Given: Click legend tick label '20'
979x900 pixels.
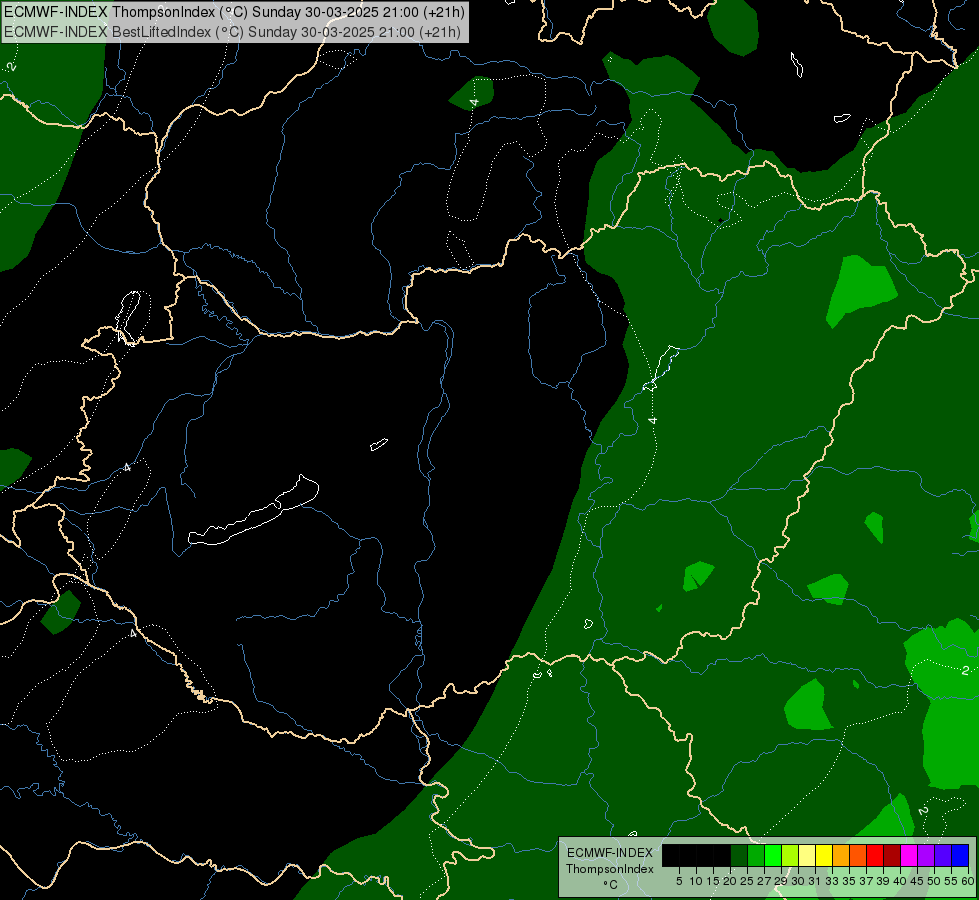Looking at the screenshot, I should pos(730,881).
